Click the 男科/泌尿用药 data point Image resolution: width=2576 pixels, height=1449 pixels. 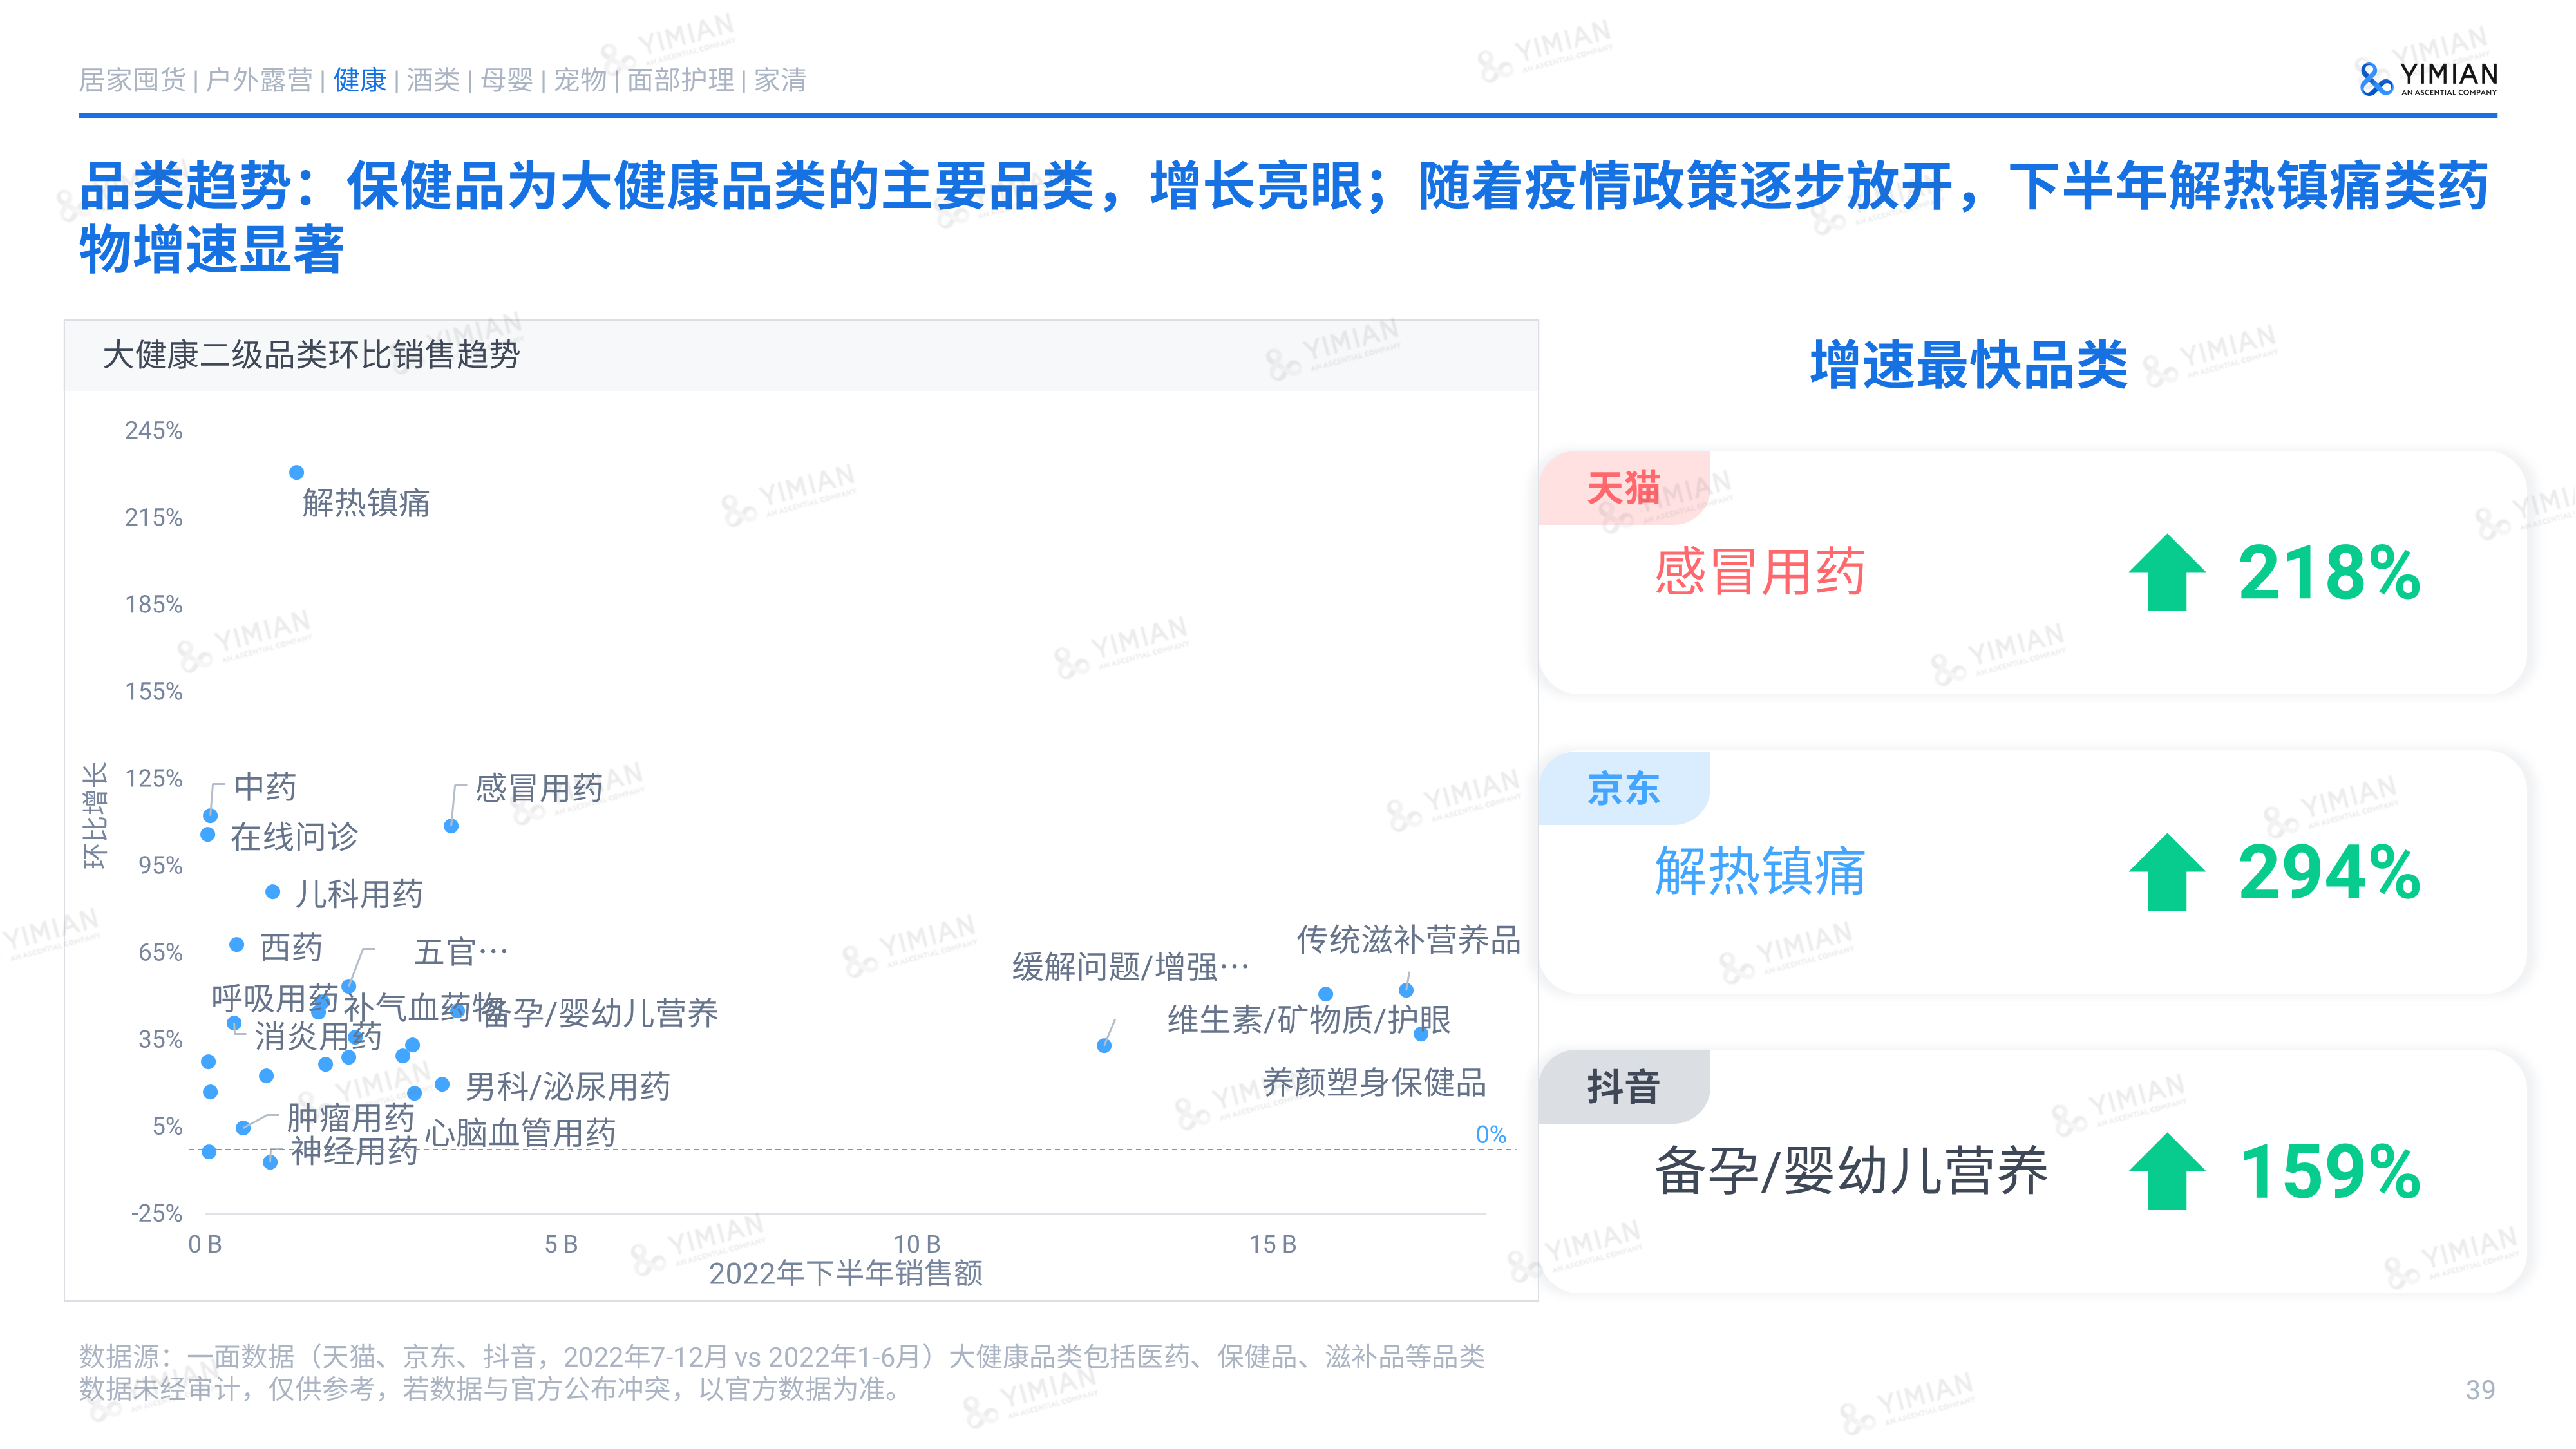442,1084
